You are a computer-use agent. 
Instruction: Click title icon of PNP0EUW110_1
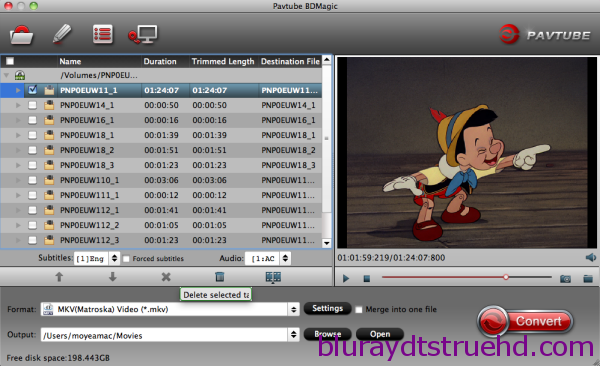tap(49, 180)
